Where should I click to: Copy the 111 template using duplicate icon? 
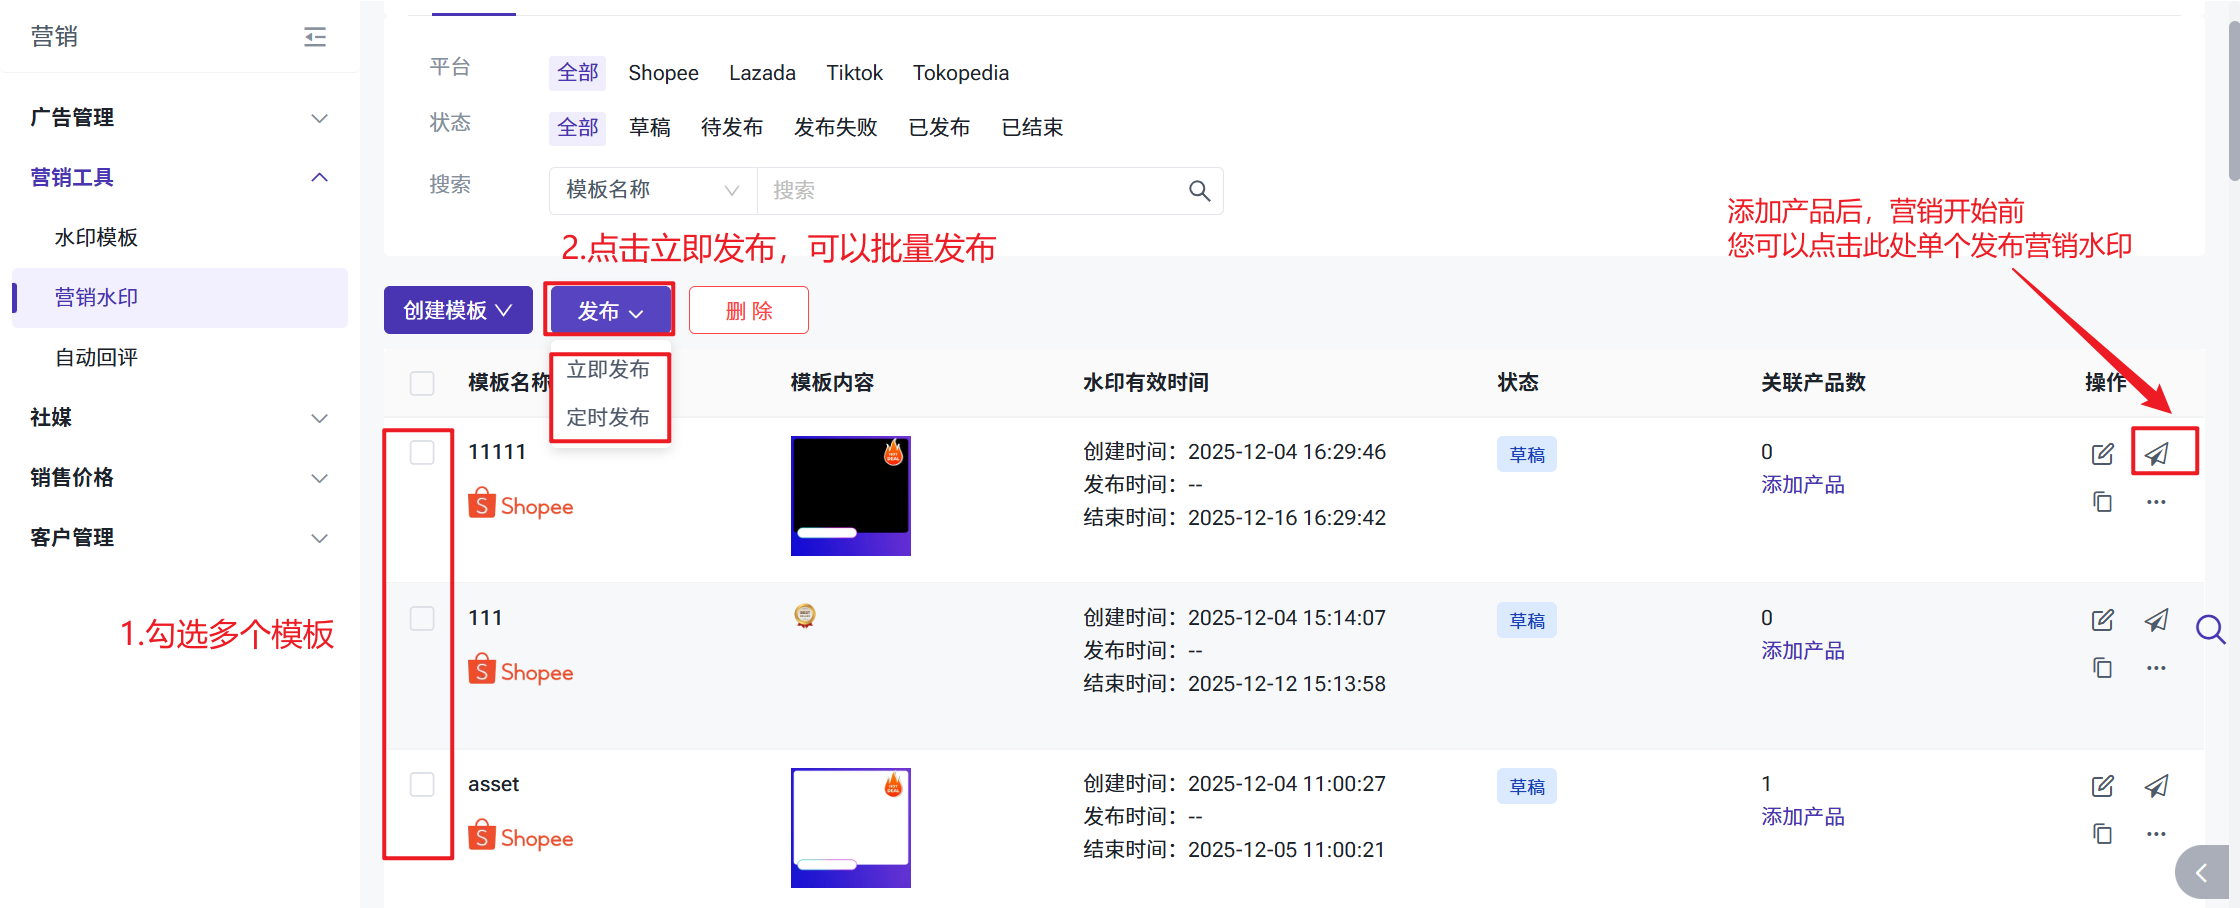(2102, 668)
